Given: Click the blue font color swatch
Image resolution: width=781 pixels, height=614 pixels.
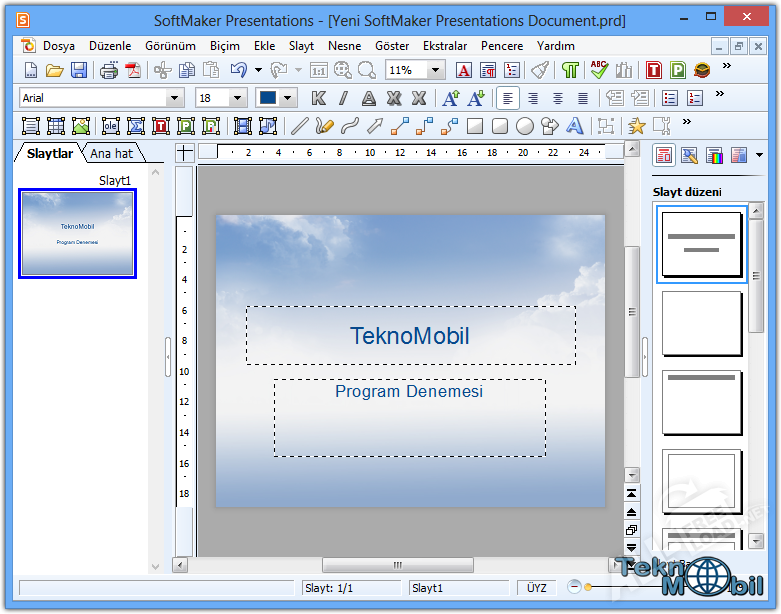Looking at the screenshot, I should point(268,98).
